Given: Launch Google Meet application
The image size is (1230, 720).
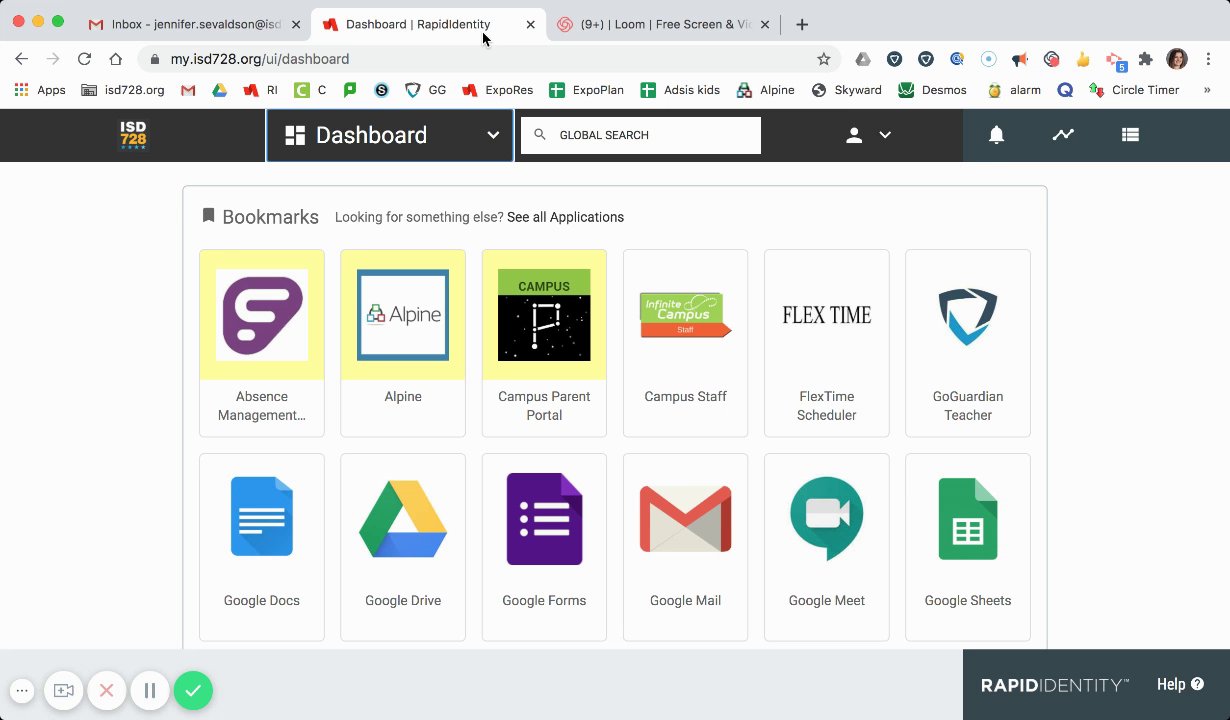Looking at the screenshot, I should point(826,547).
